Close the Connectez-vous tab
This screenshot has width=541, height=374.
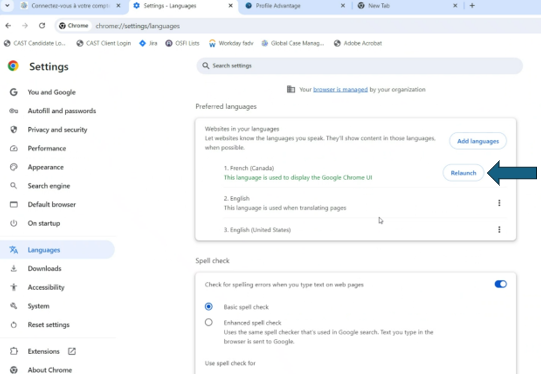[x=118, y=6]
